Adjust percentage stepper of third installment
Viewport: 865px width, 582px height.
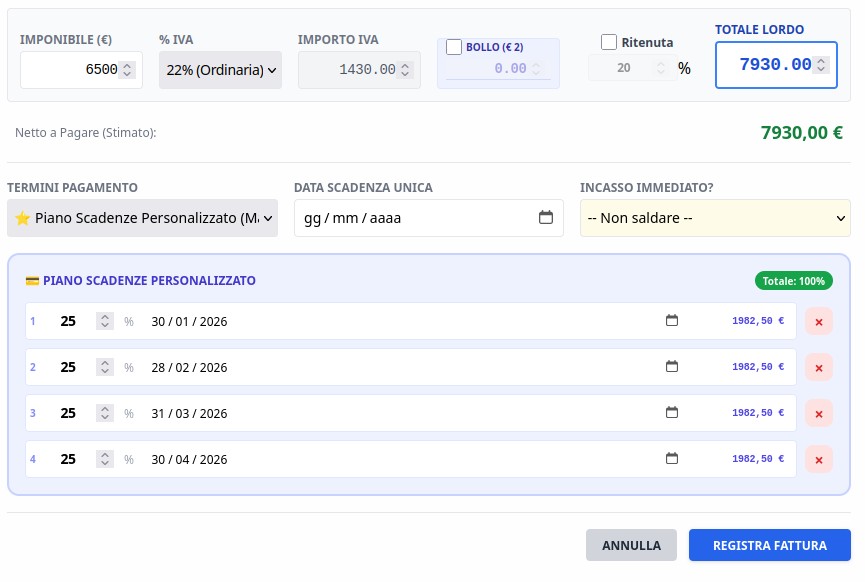[x=105, y=413]
